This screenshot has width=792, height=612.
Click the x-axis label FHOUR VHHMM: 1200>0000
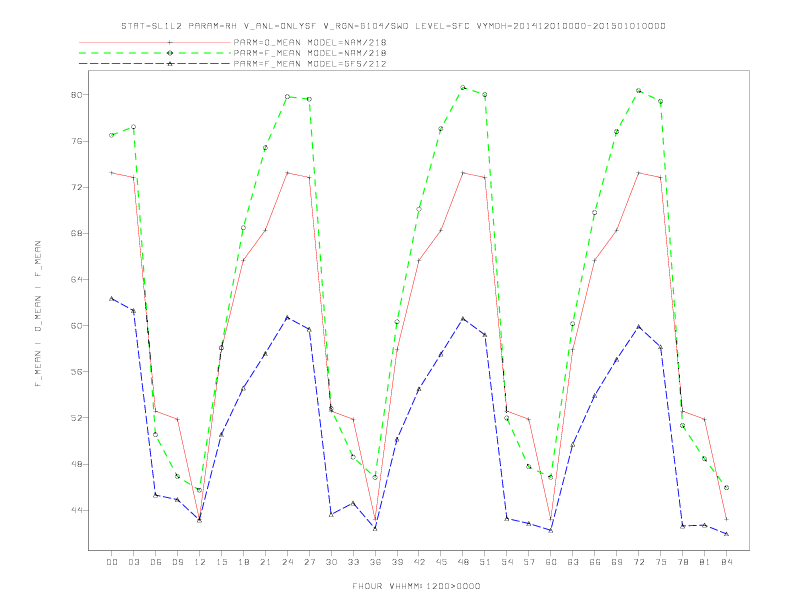click(416, 586)
